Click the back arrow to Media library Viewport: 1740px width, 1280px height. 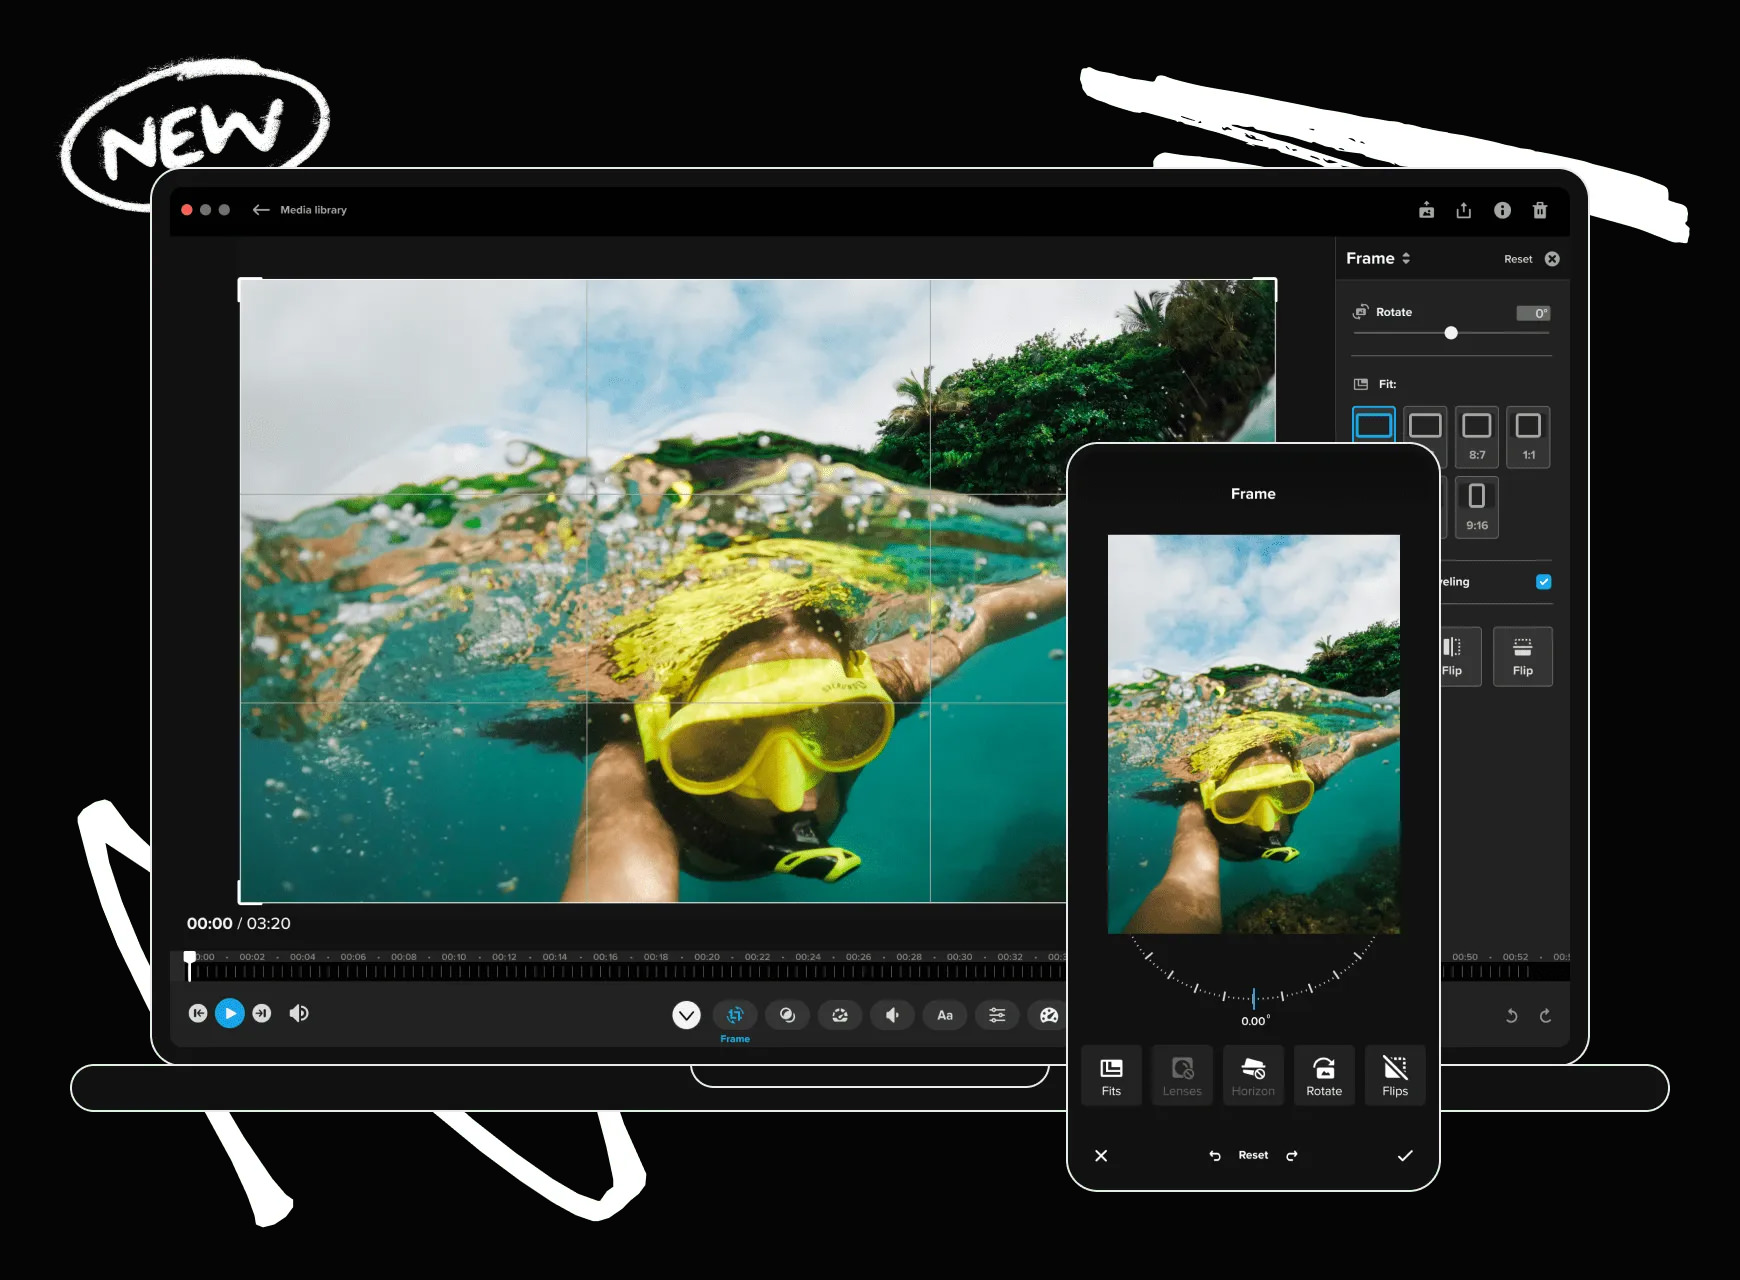tap(261, 209)
